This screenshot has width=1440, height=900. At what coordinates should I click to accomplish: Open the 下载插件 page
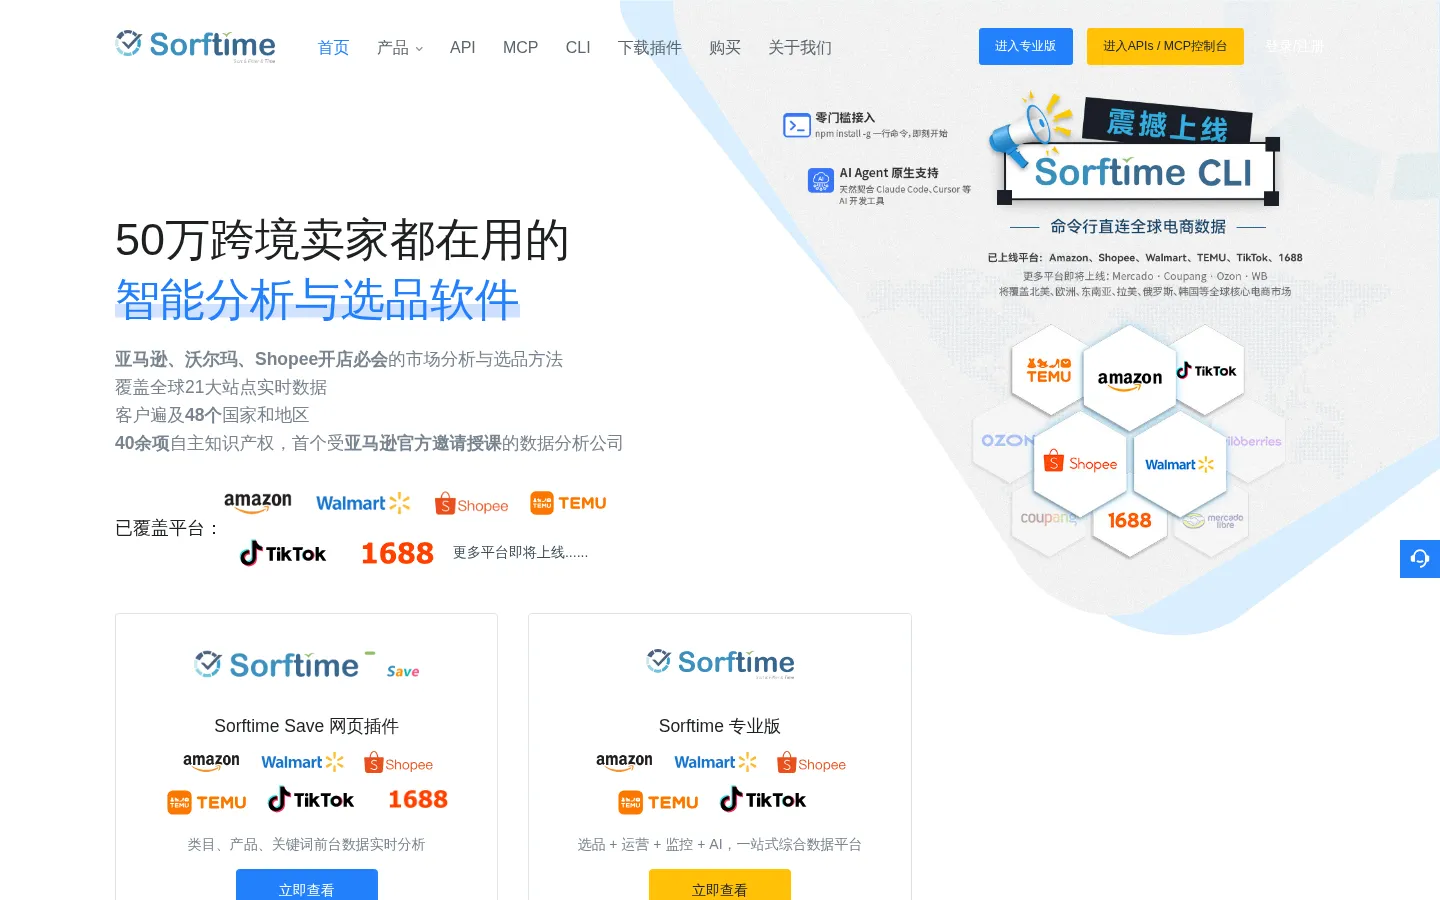[649, 47]
